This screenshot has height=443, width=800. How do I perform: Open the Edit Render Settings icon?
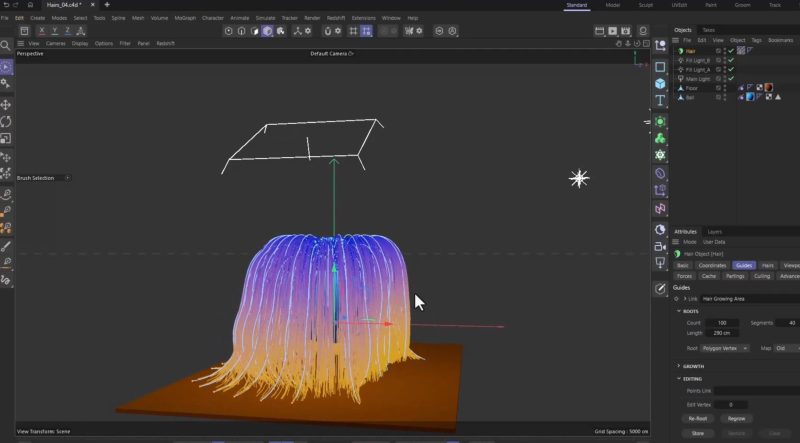point(626,31)
